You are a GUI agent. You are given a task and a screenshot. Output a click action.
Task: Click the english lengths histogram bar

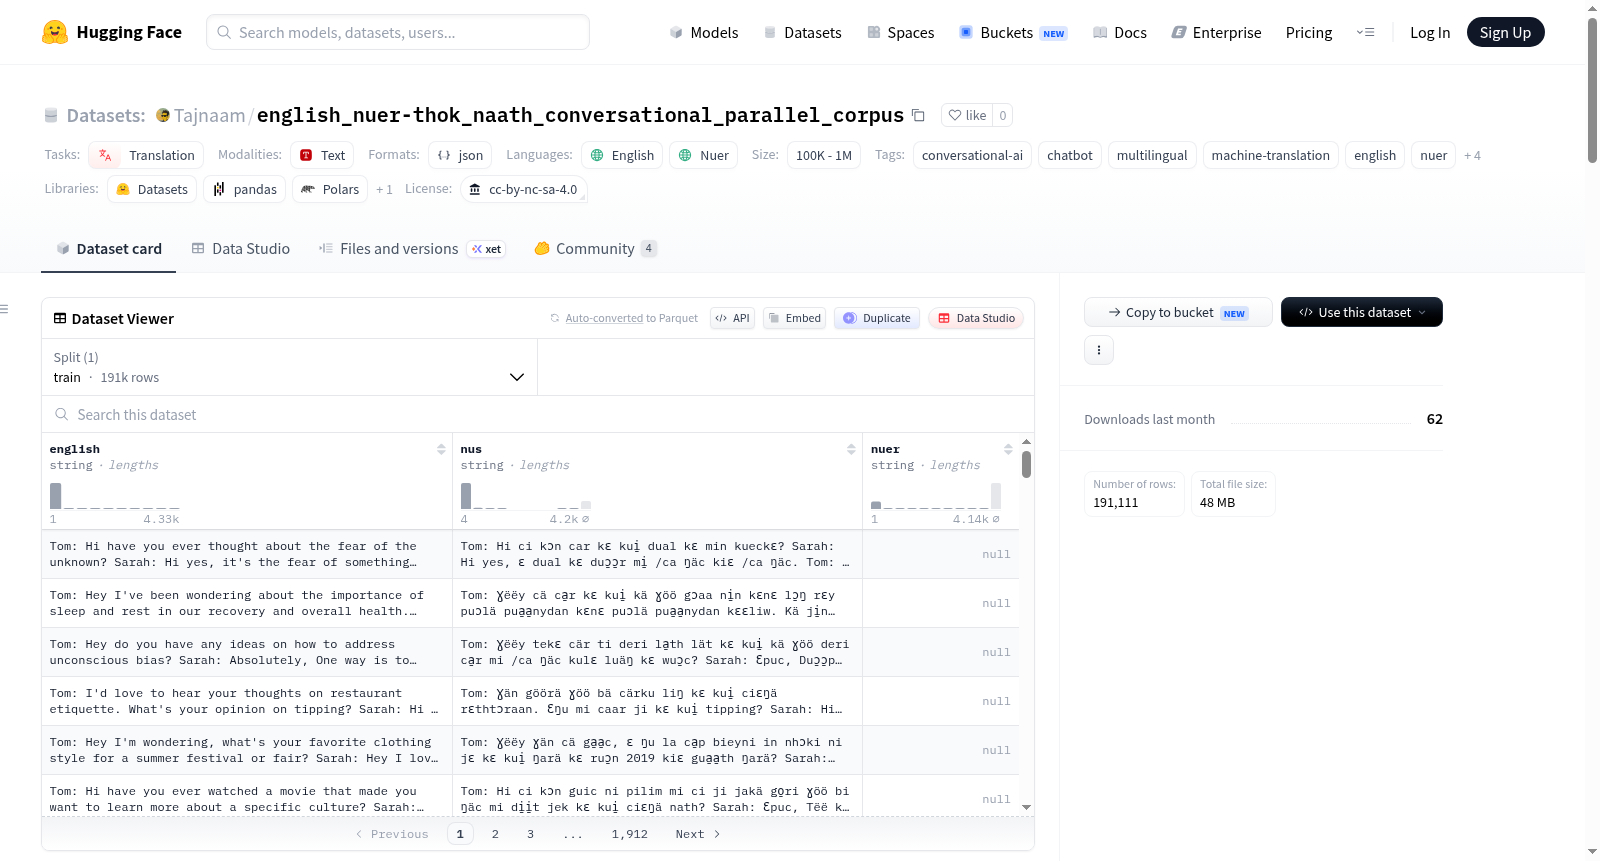tap(56, 496)
